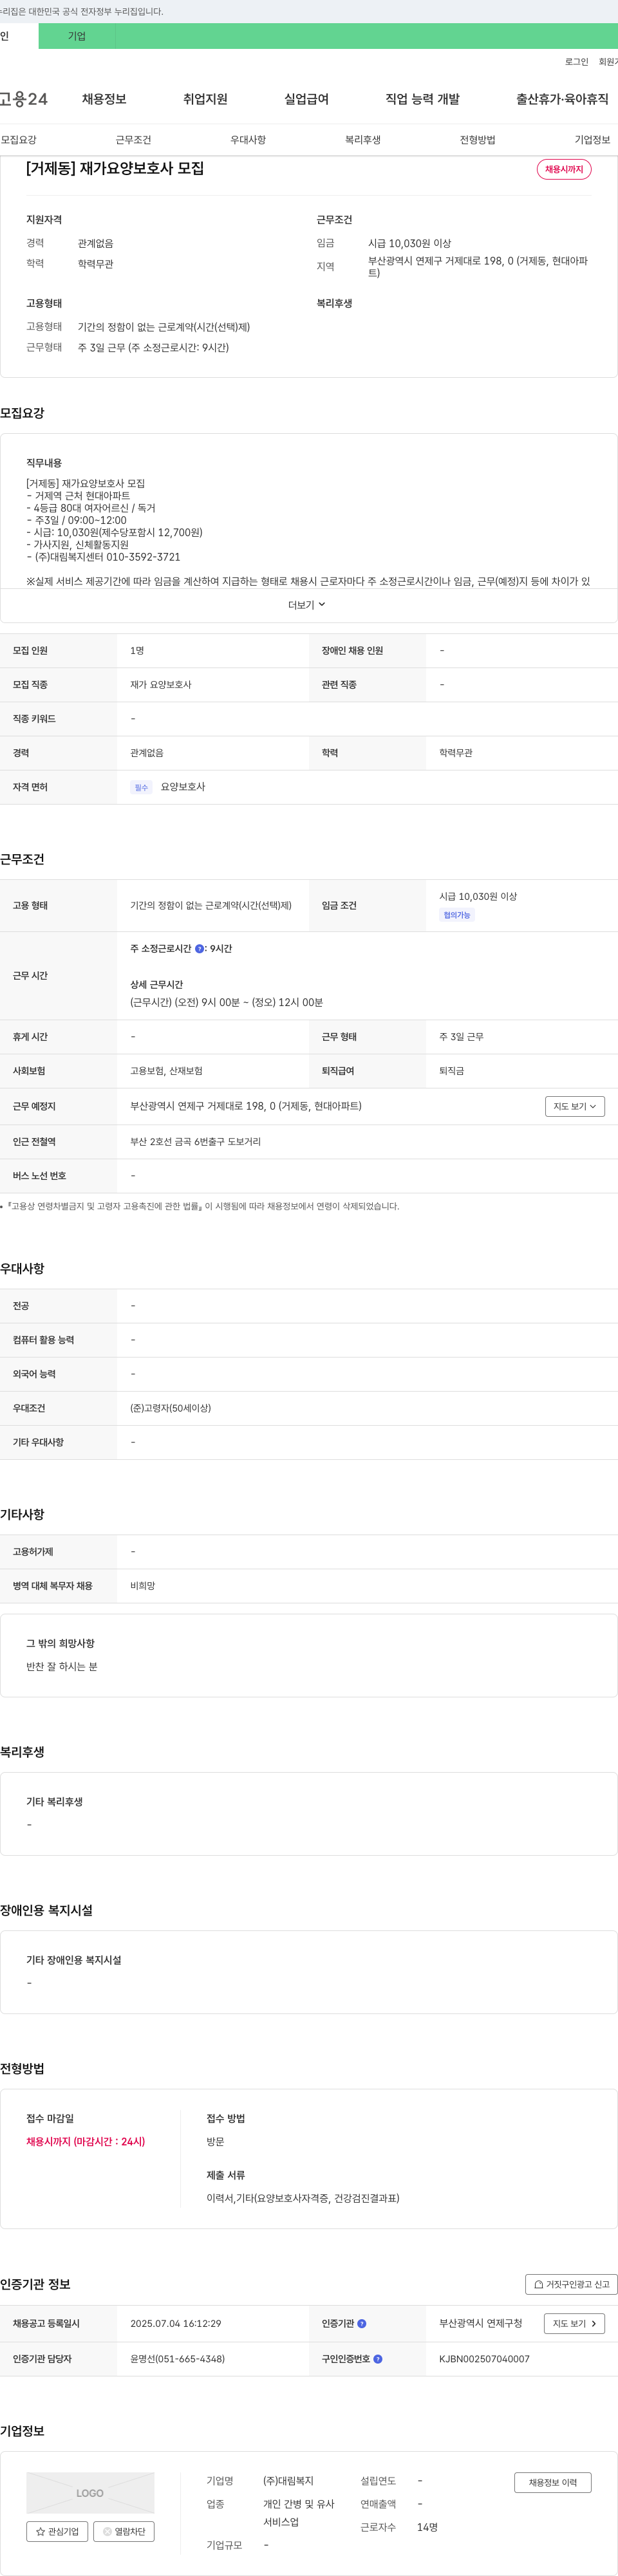Jump to 기업정보 section tab
This screenshot has width=618, height=2576.
coord(592,140)
